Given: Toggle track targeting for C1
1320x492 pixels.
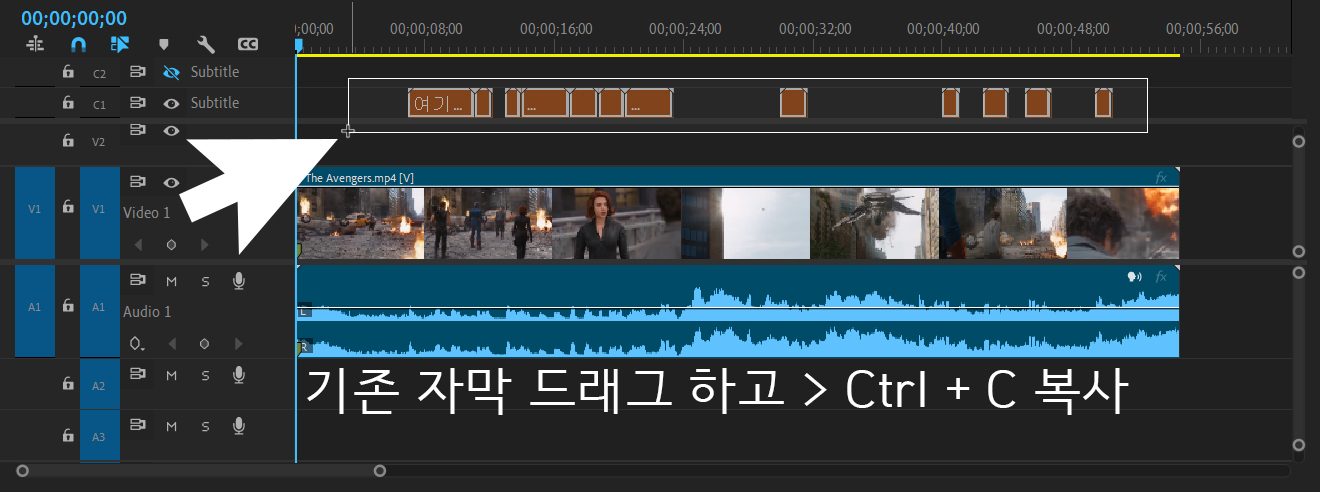Looking at the screenshot, I should pos(99,104).
